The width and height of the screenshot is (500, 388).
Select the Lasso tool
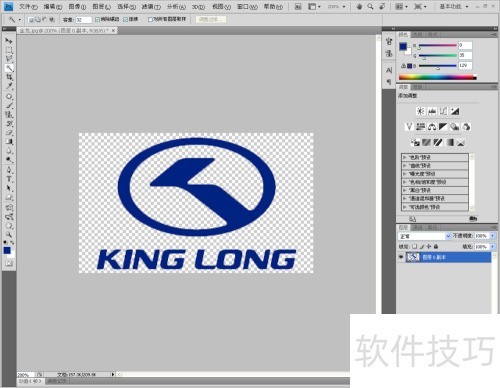[9, 59]
